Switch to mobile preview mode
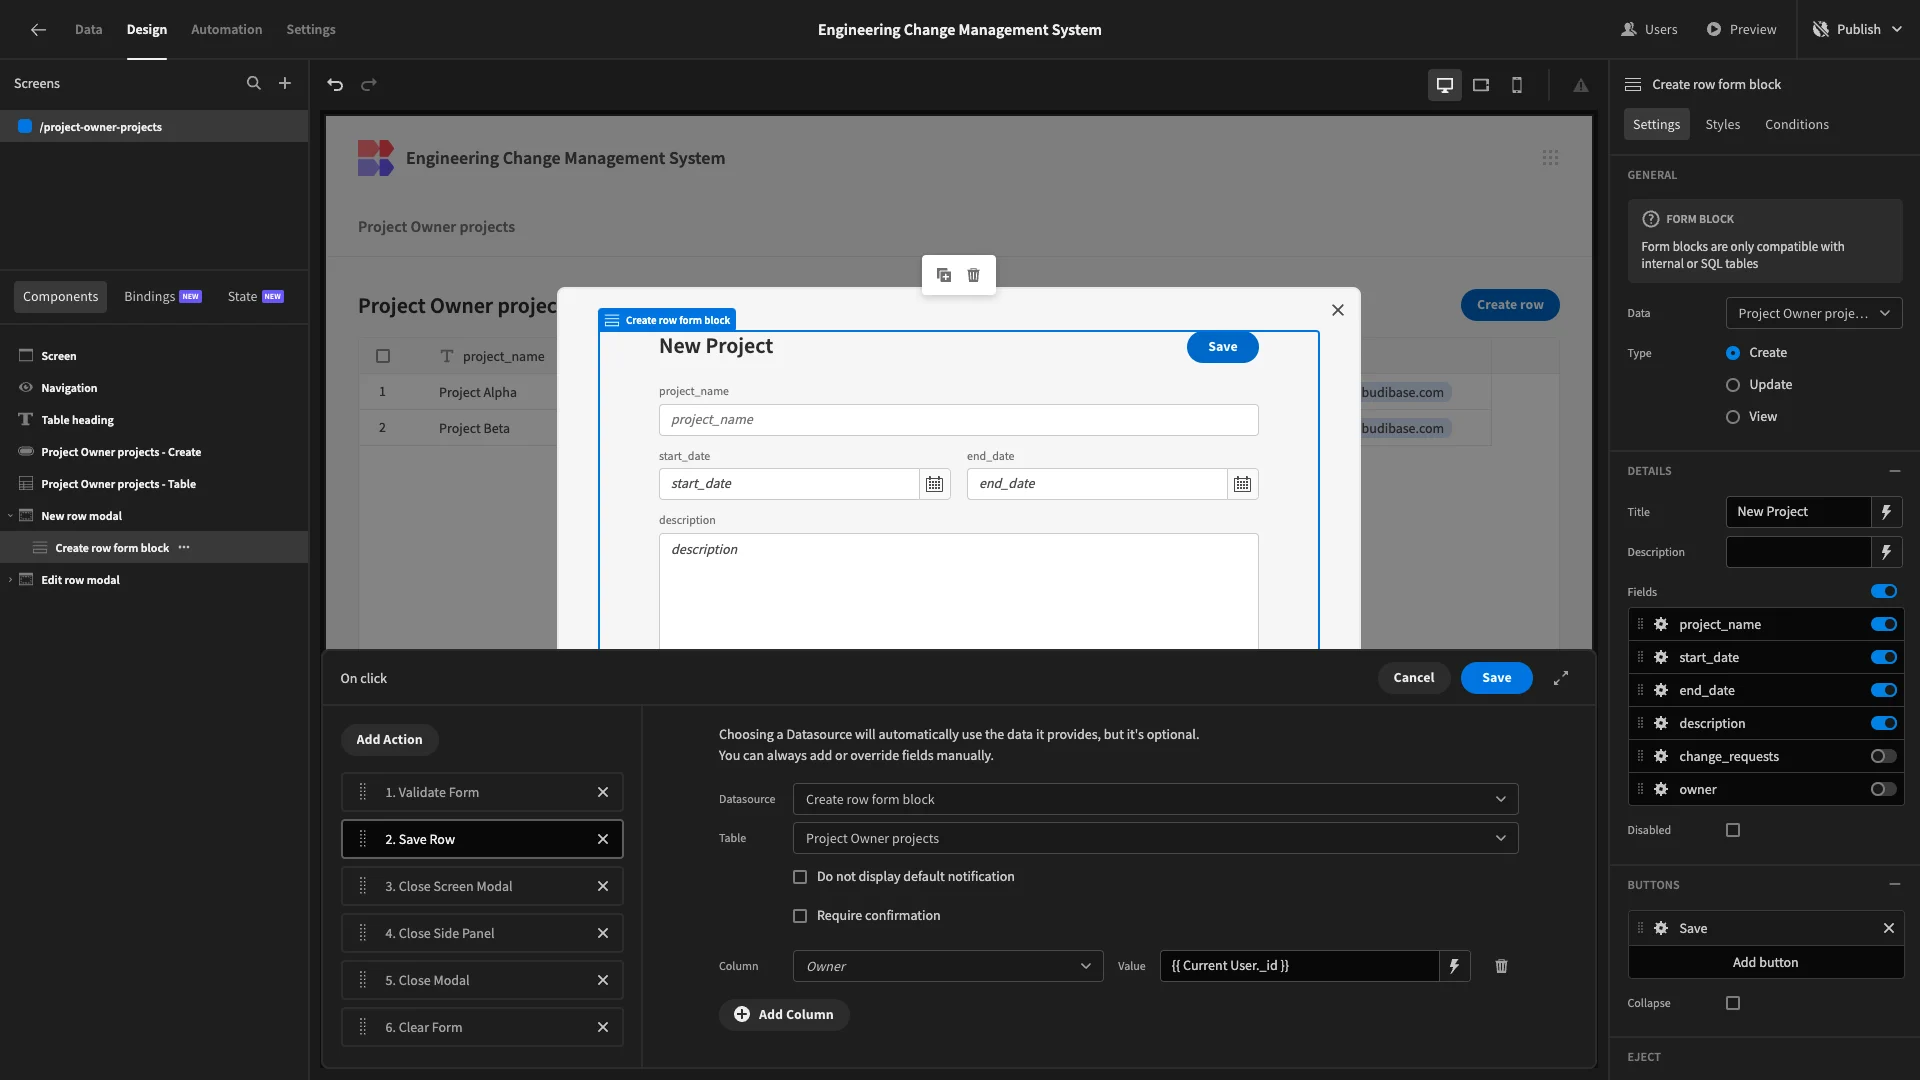 coord(1517,85)
